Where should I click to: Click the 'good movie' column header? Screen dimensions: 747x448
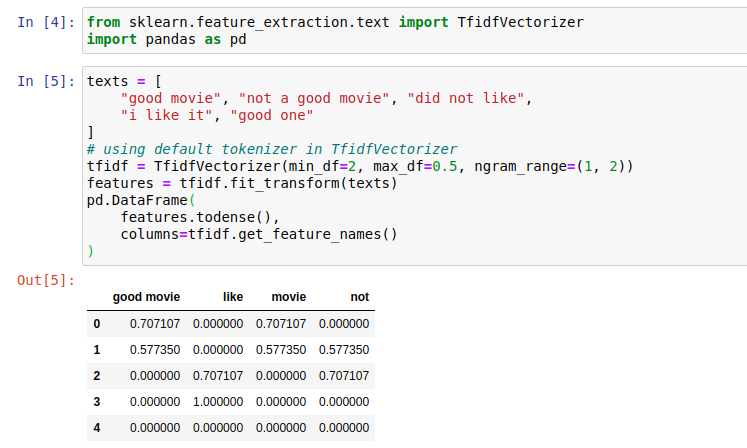coord(147,297)
